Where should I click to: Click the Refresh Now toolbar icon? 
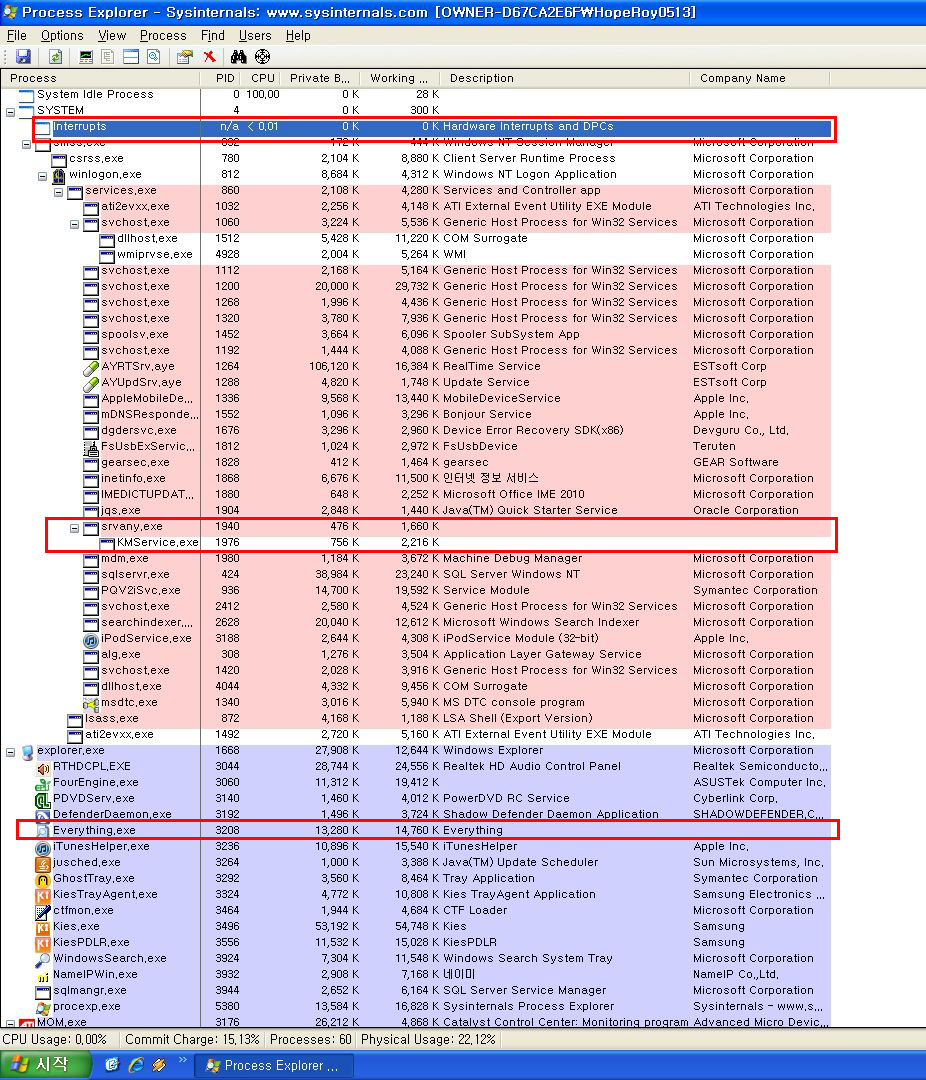(x=56, y=56)
